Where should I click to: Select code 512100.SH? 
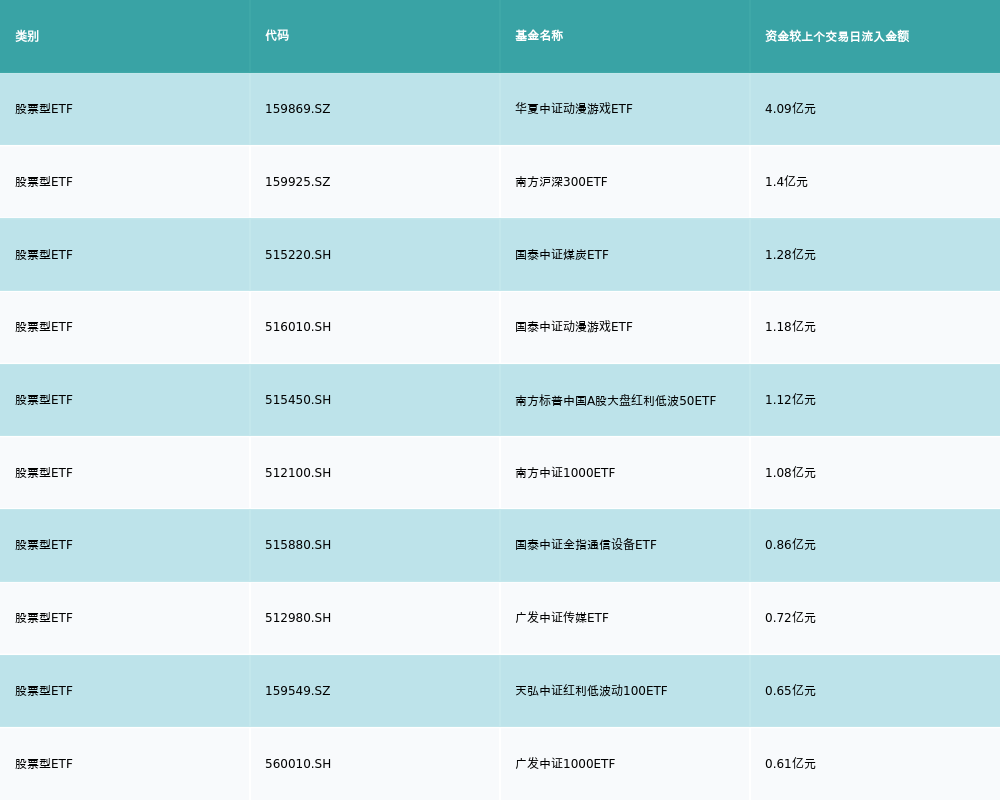click(298, 473)
